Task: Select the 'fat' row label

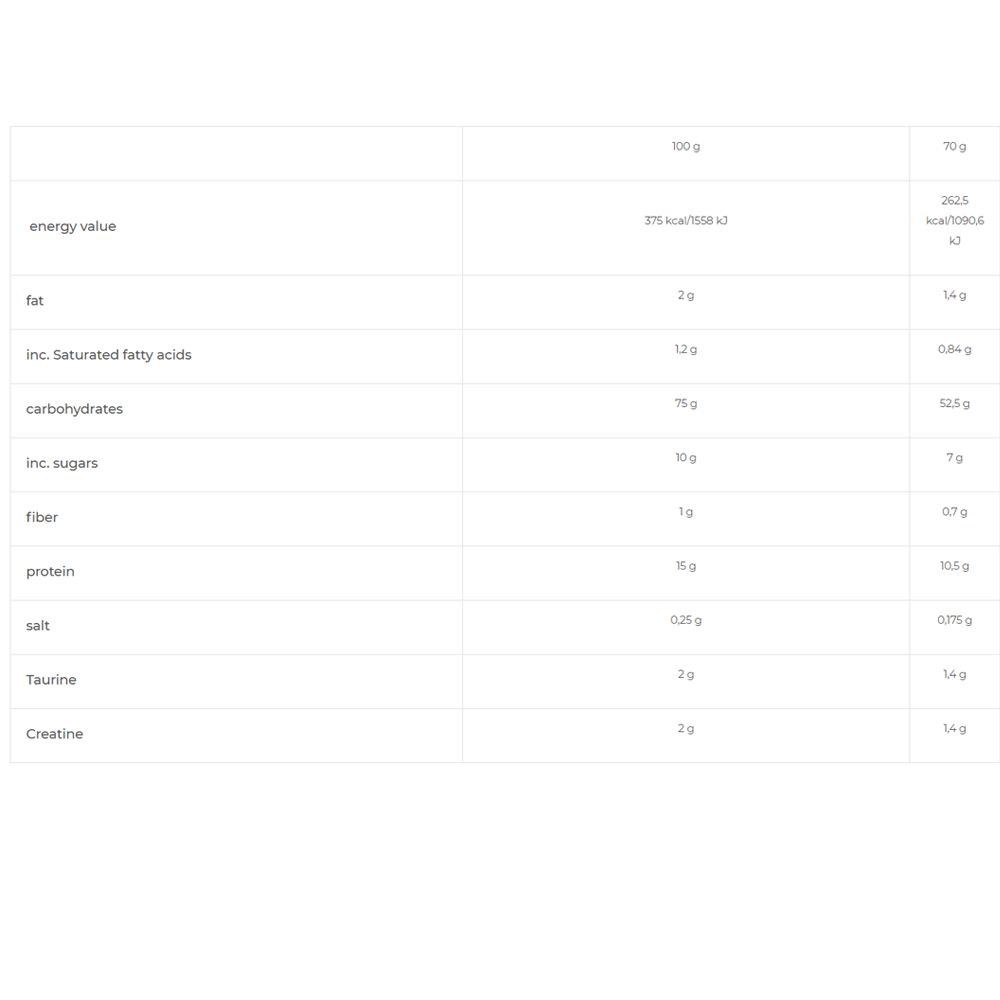Action: coord(35,301)
